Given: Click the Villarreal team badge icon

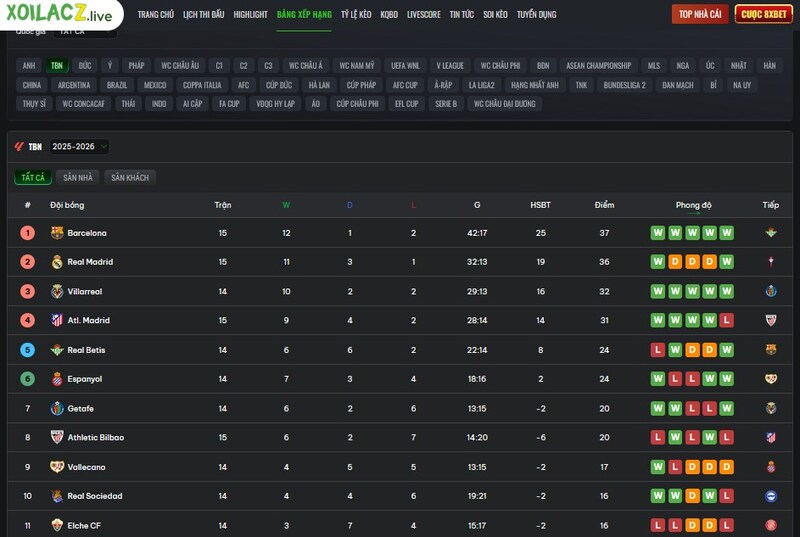Looking at the screenshot, I should tap(57, 292).
